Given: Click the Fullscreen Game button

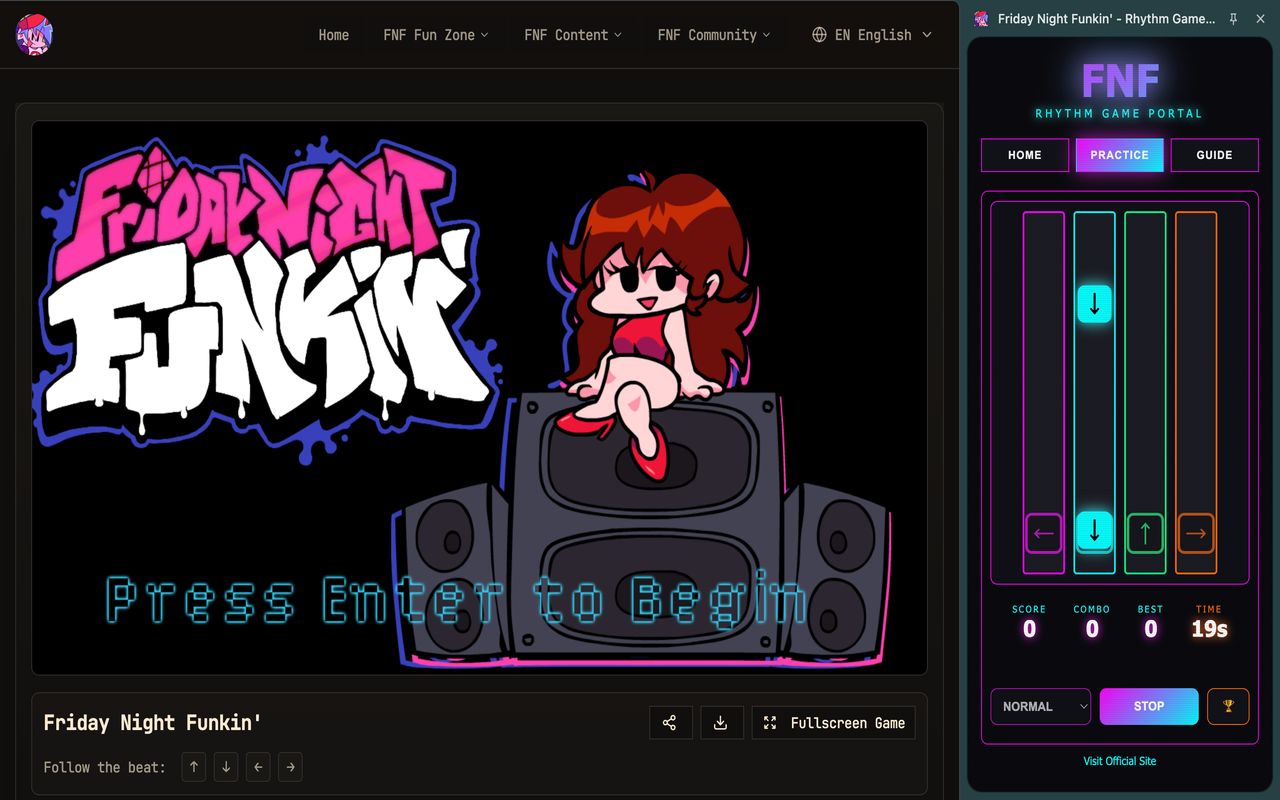Looking at the screenshot, I should coord(833,723).
